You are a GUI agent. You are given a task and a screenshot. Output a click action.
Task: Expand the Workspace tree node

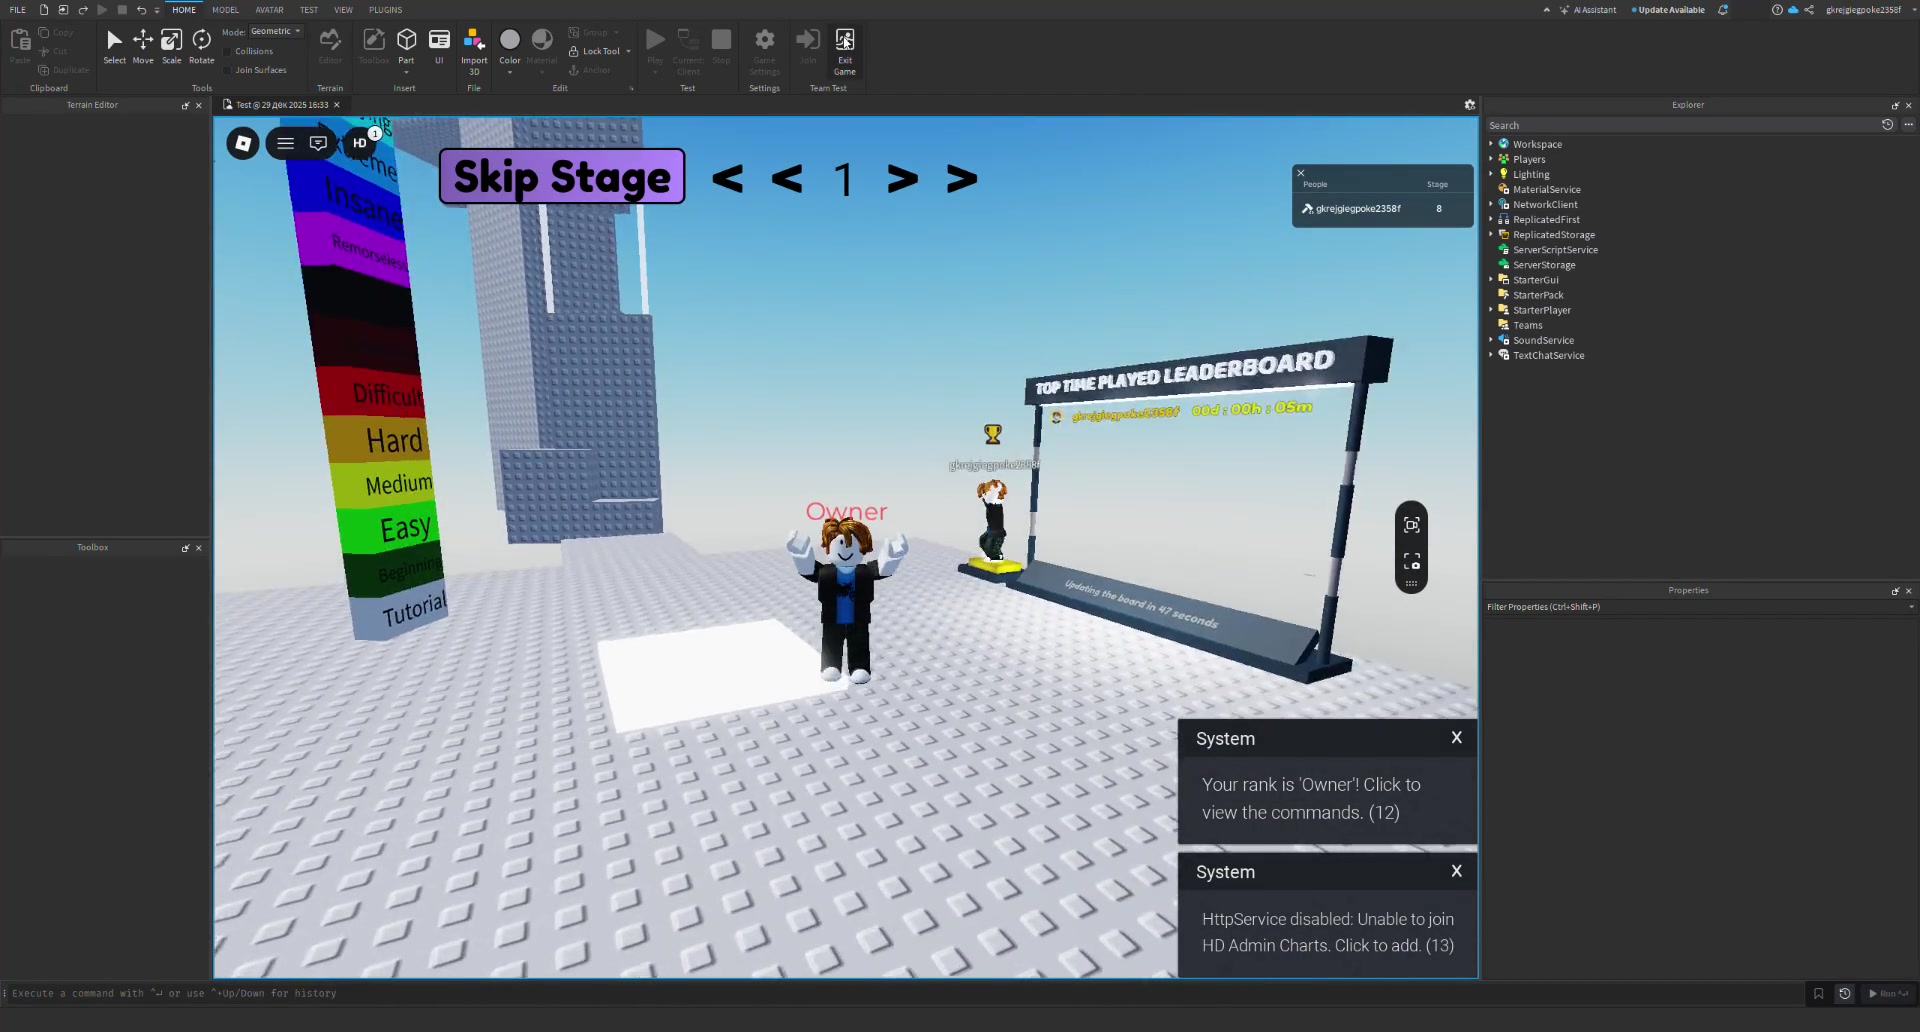[x=1491, y=144]
